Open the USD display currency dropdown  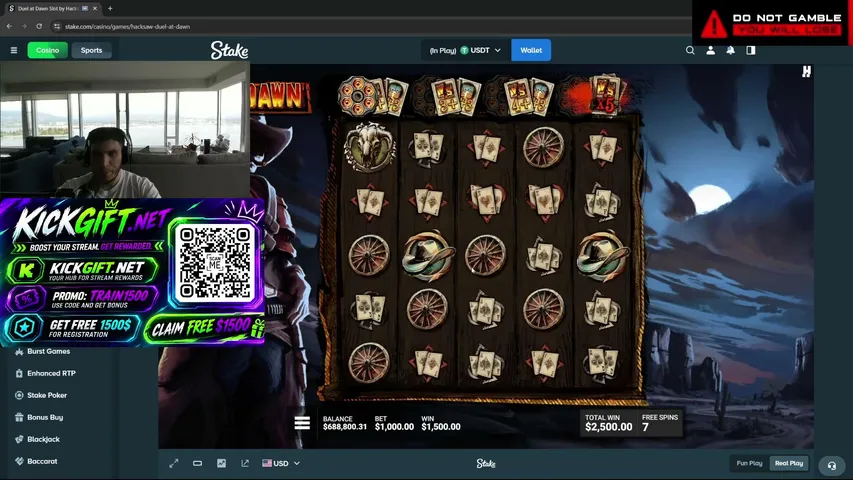[281, 463]
